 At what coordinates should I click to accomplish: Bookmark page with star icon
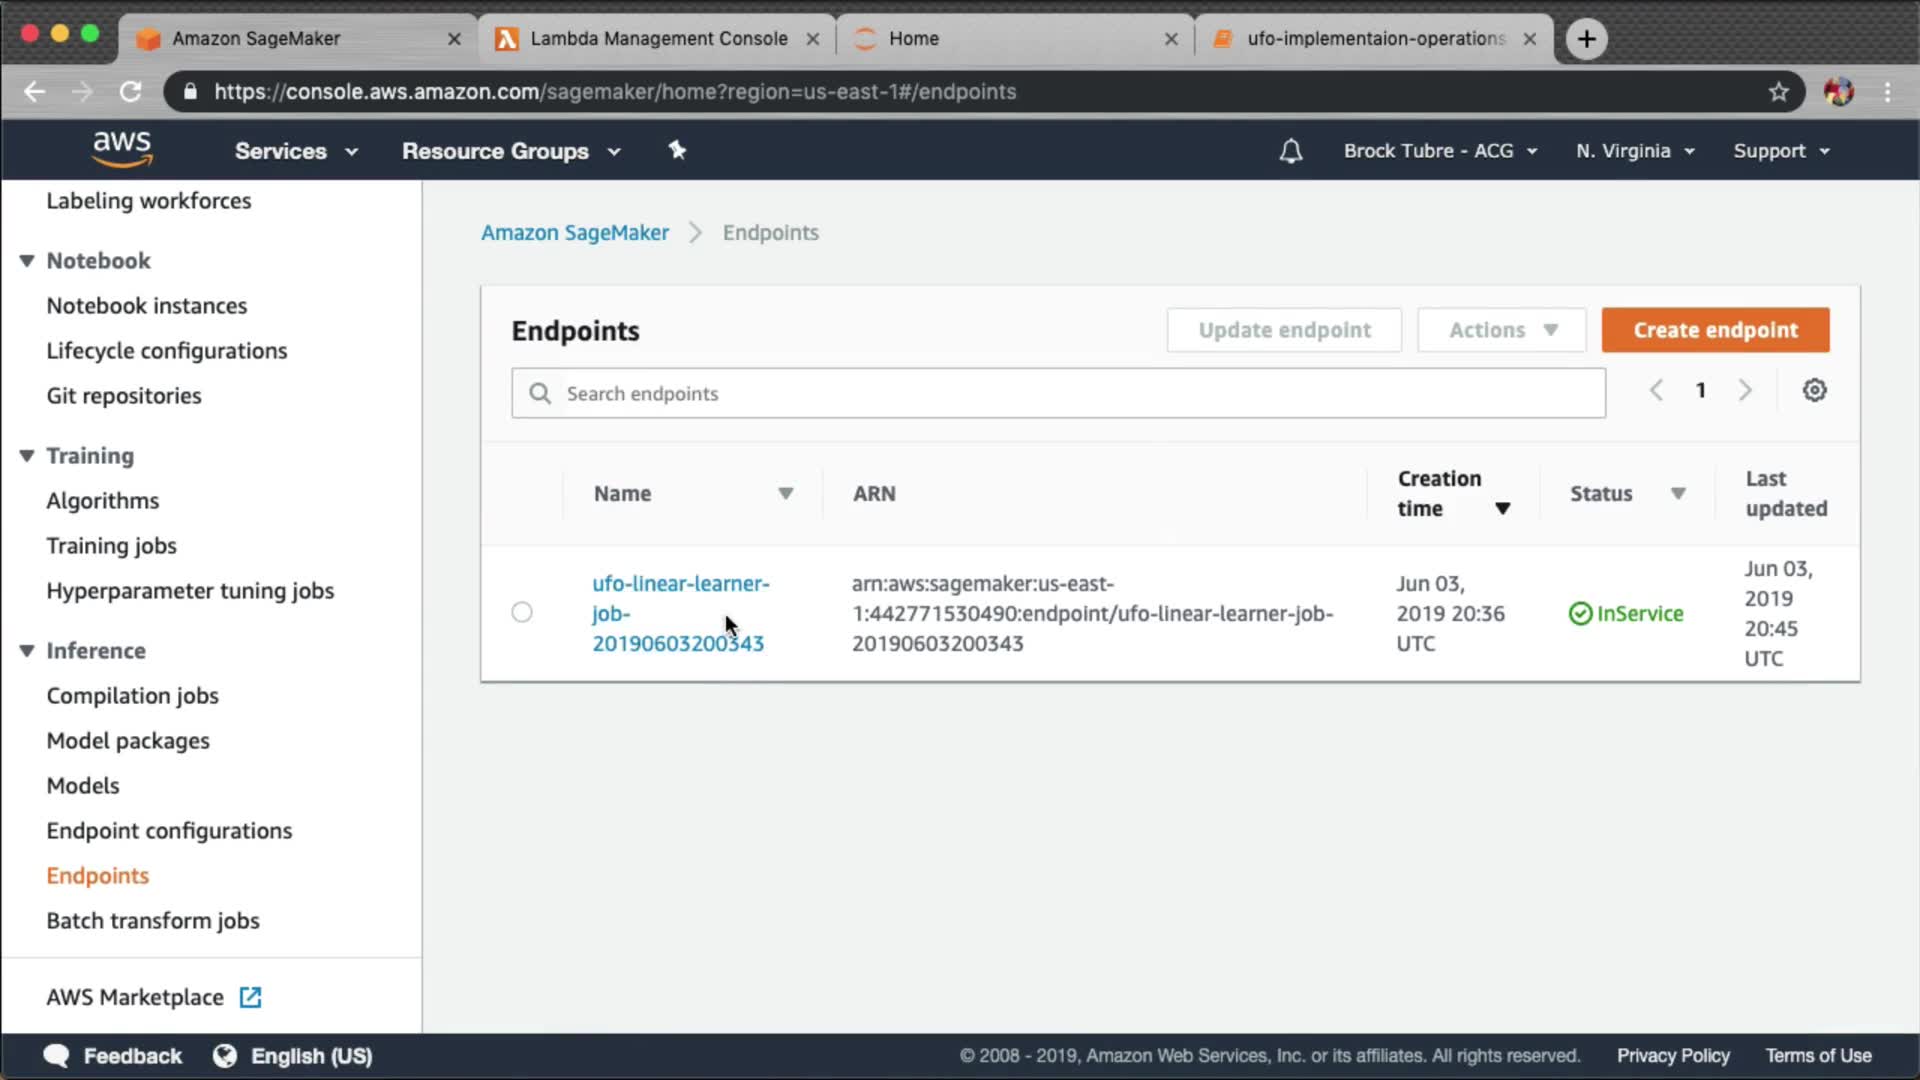tap(1778, 92)
